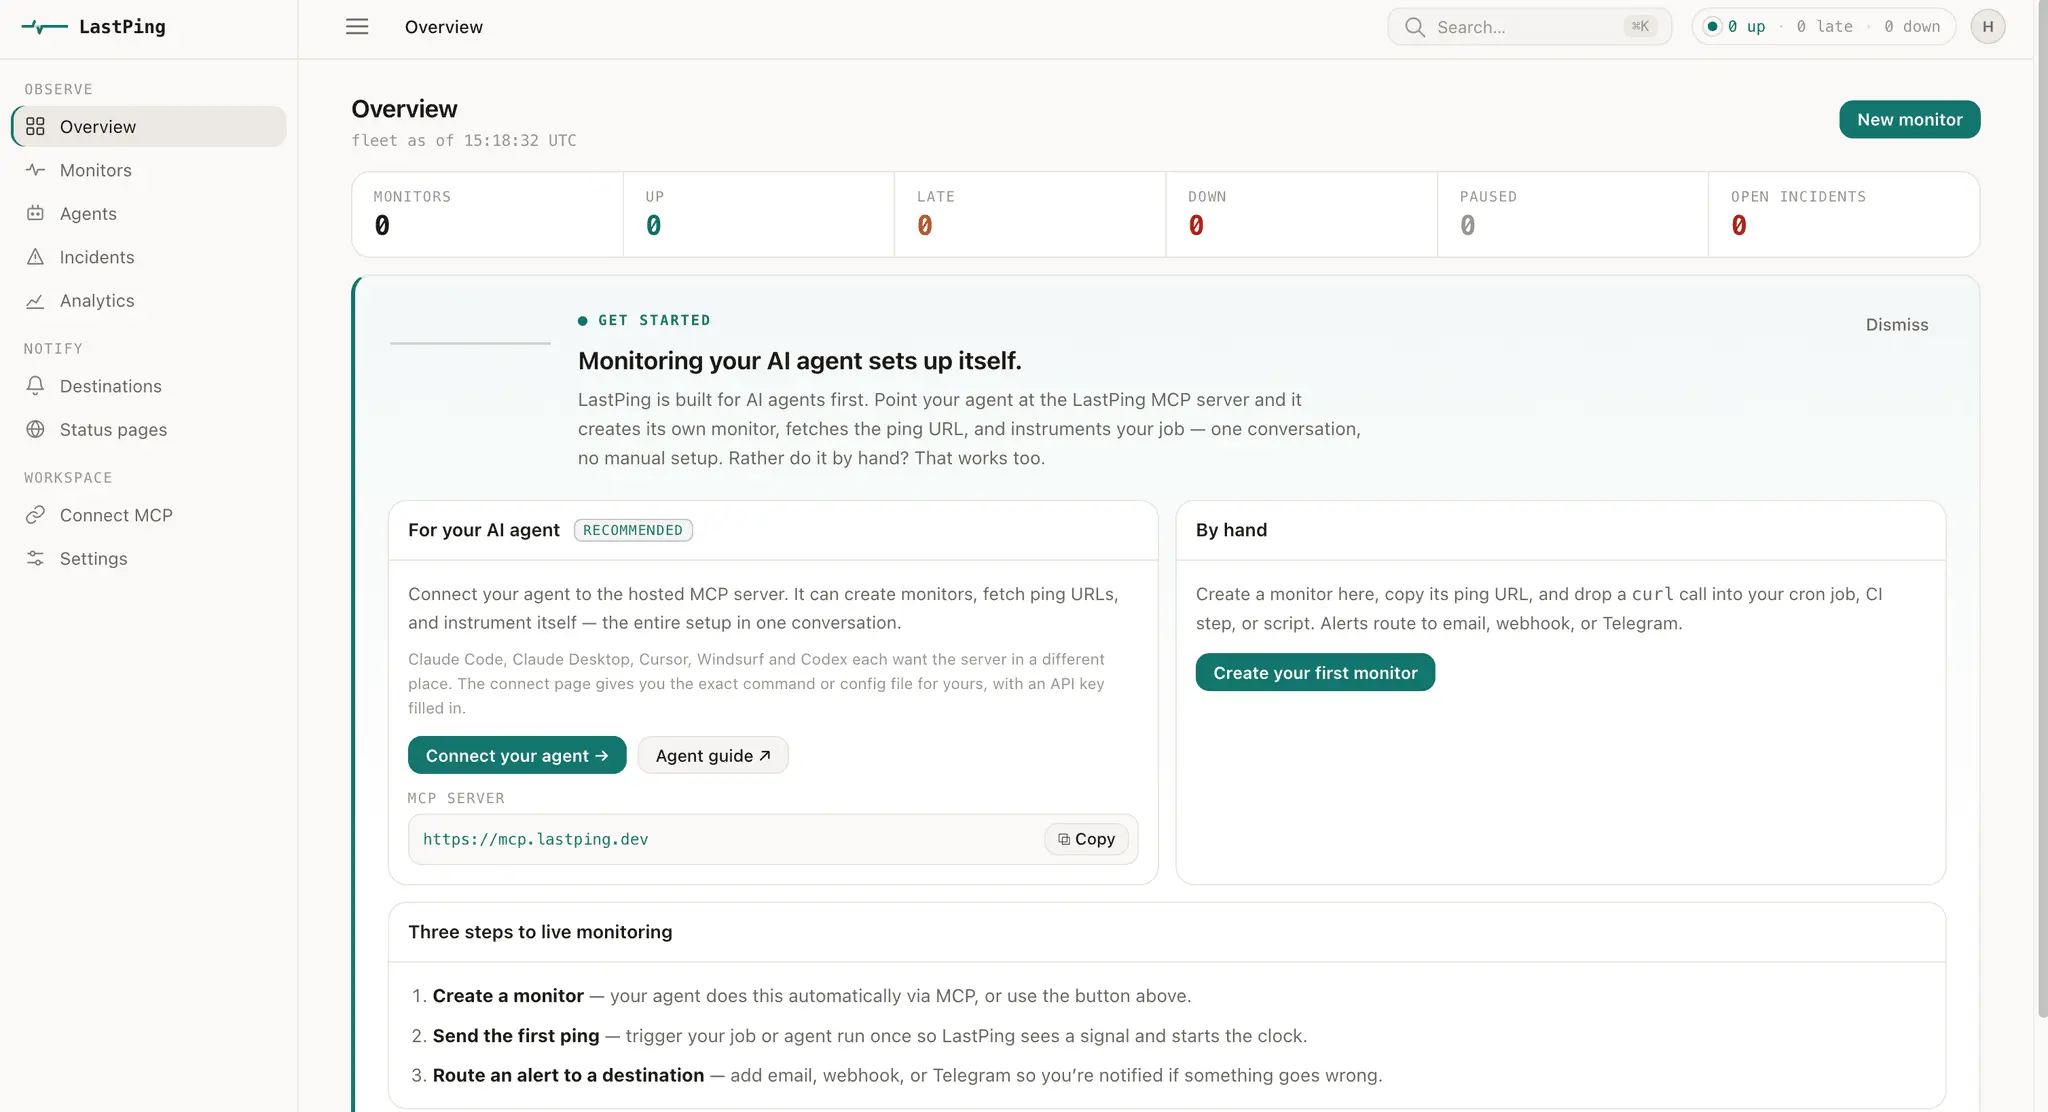Click the 'For your AI agent' heading
Viewport: 2048px width, 1112px height.
click(x=484, y=530)
